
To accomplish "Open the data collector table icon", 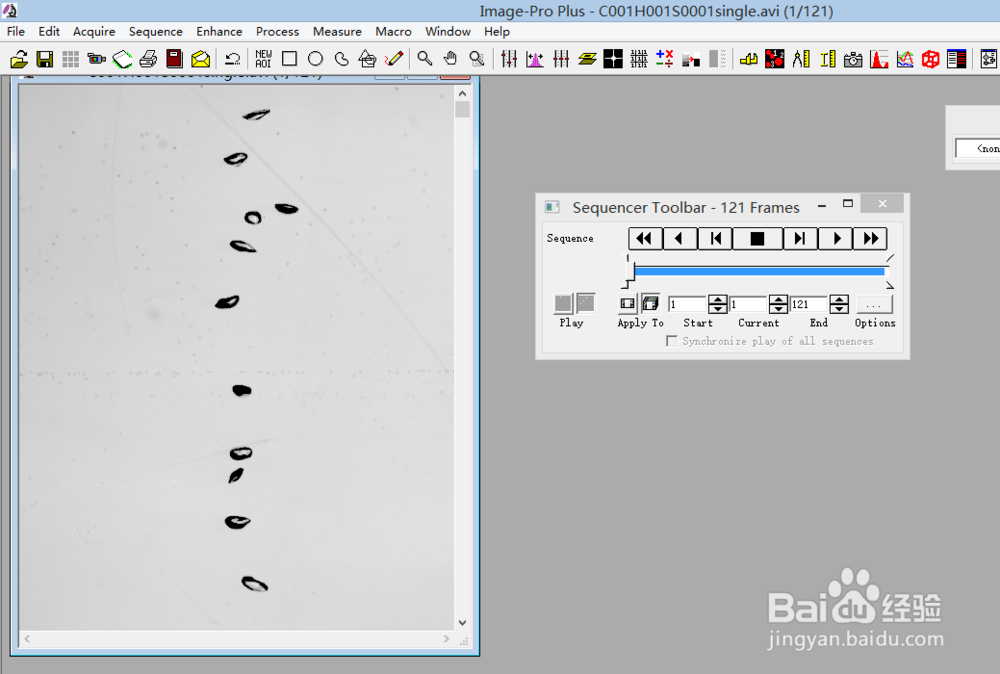I will click(x=957, y=59).
